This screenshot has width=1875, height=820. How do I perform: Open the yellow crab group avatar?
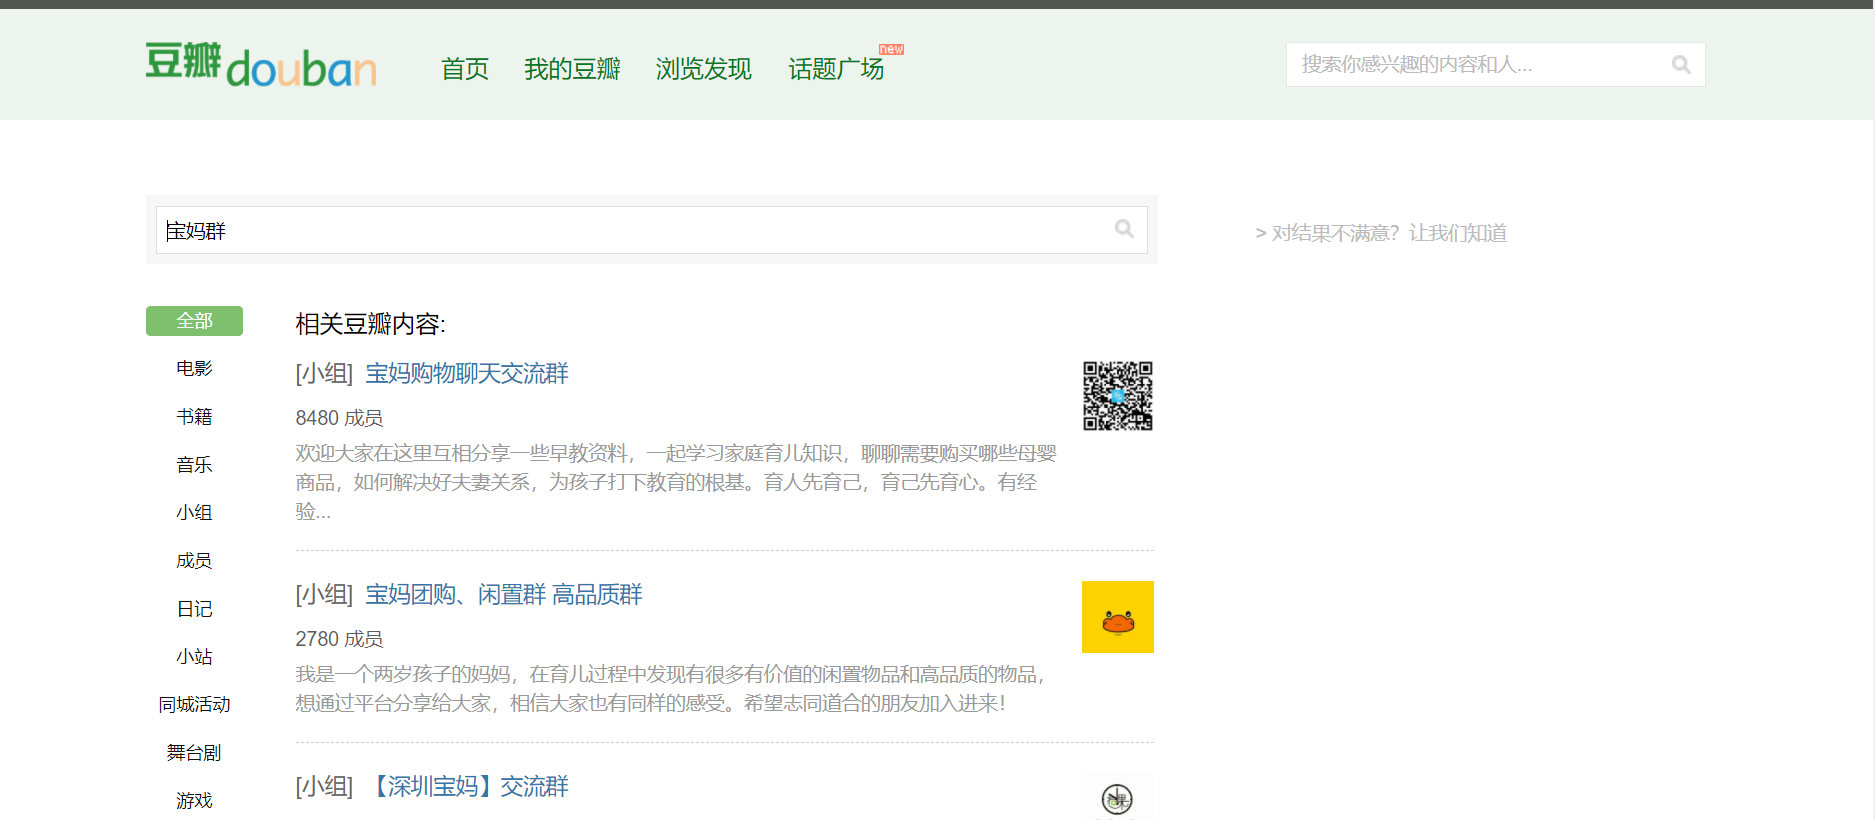(1118, 617)
